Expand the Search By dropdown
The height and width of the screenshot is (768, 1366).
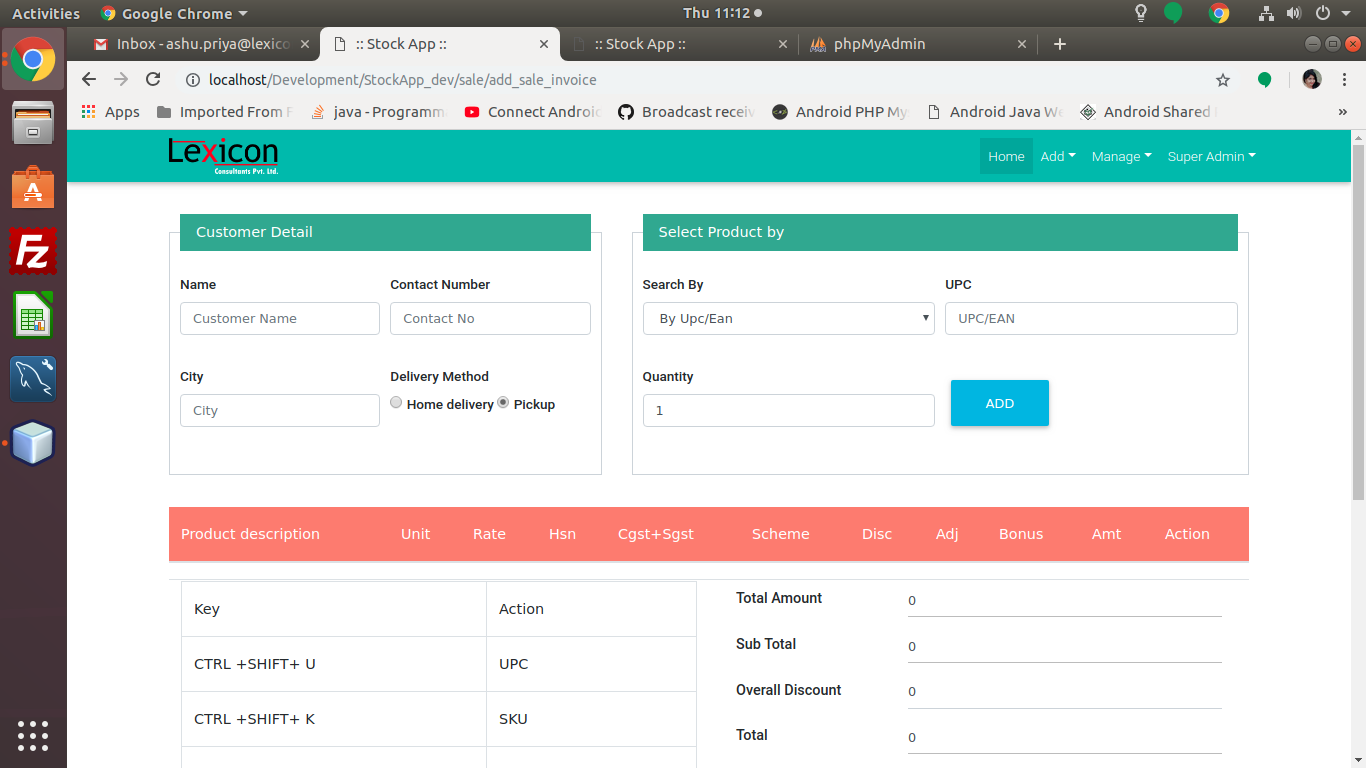pyautogui.click(x=788, y=319)
